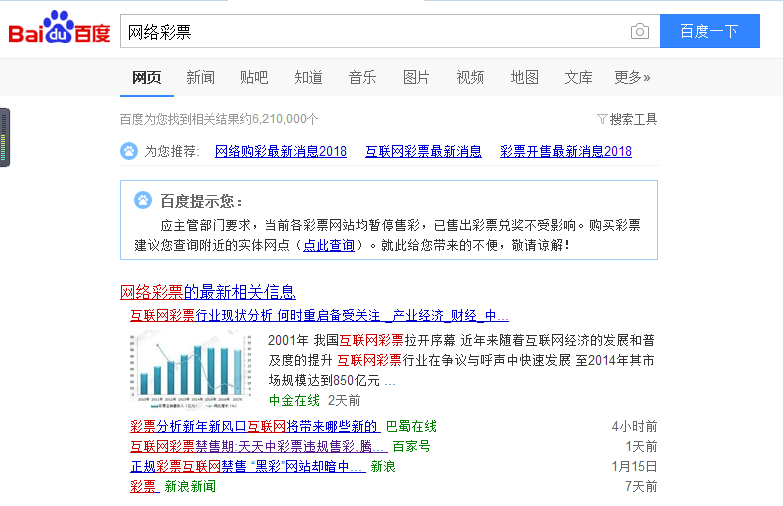Click the 1月15日 date text

click(634, 467)
